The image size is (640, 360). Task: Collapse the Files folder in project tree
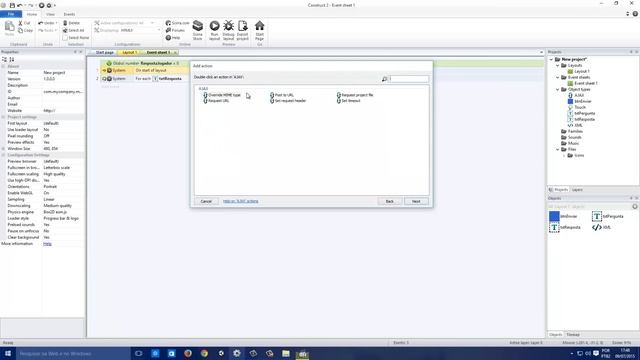tap(558, 149)
